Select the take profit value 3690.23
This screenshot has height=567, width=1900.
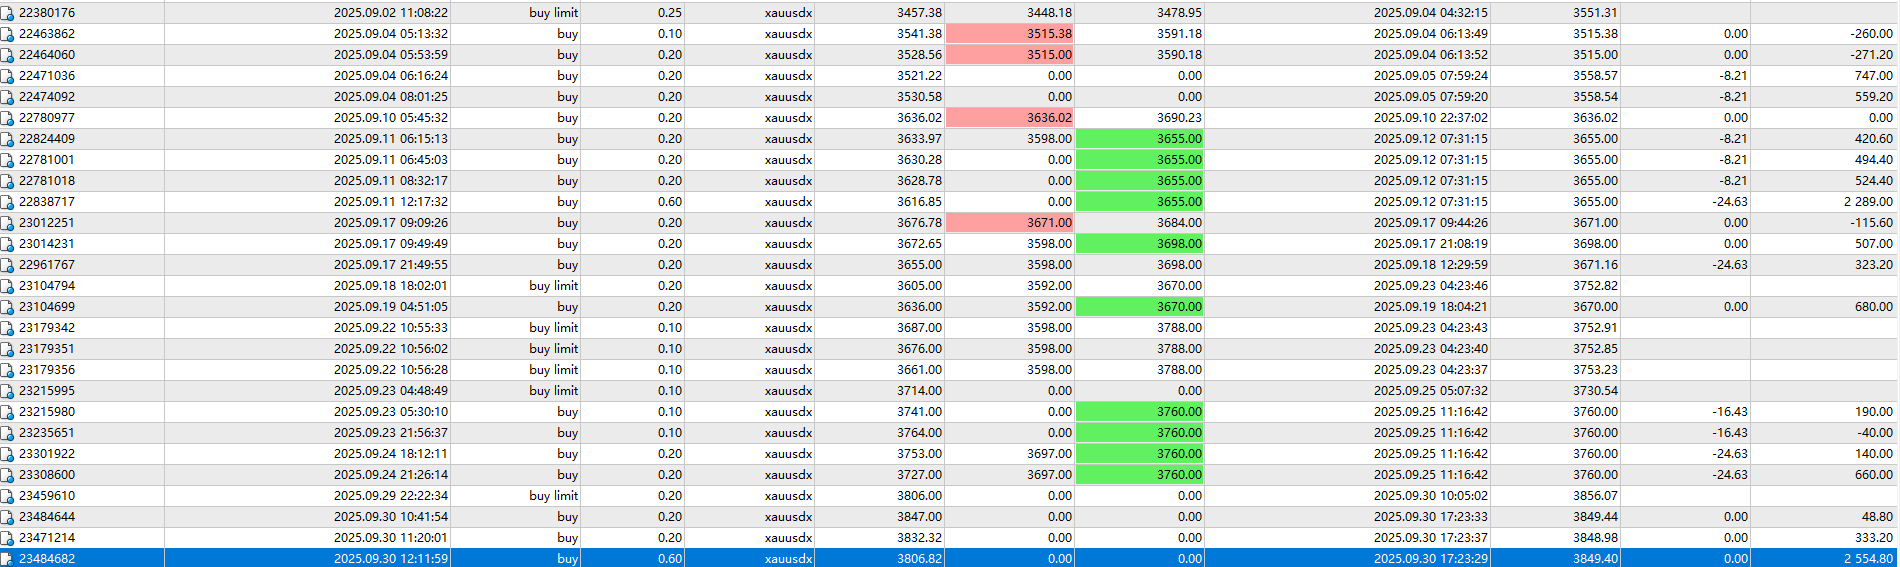[1179, 118]
